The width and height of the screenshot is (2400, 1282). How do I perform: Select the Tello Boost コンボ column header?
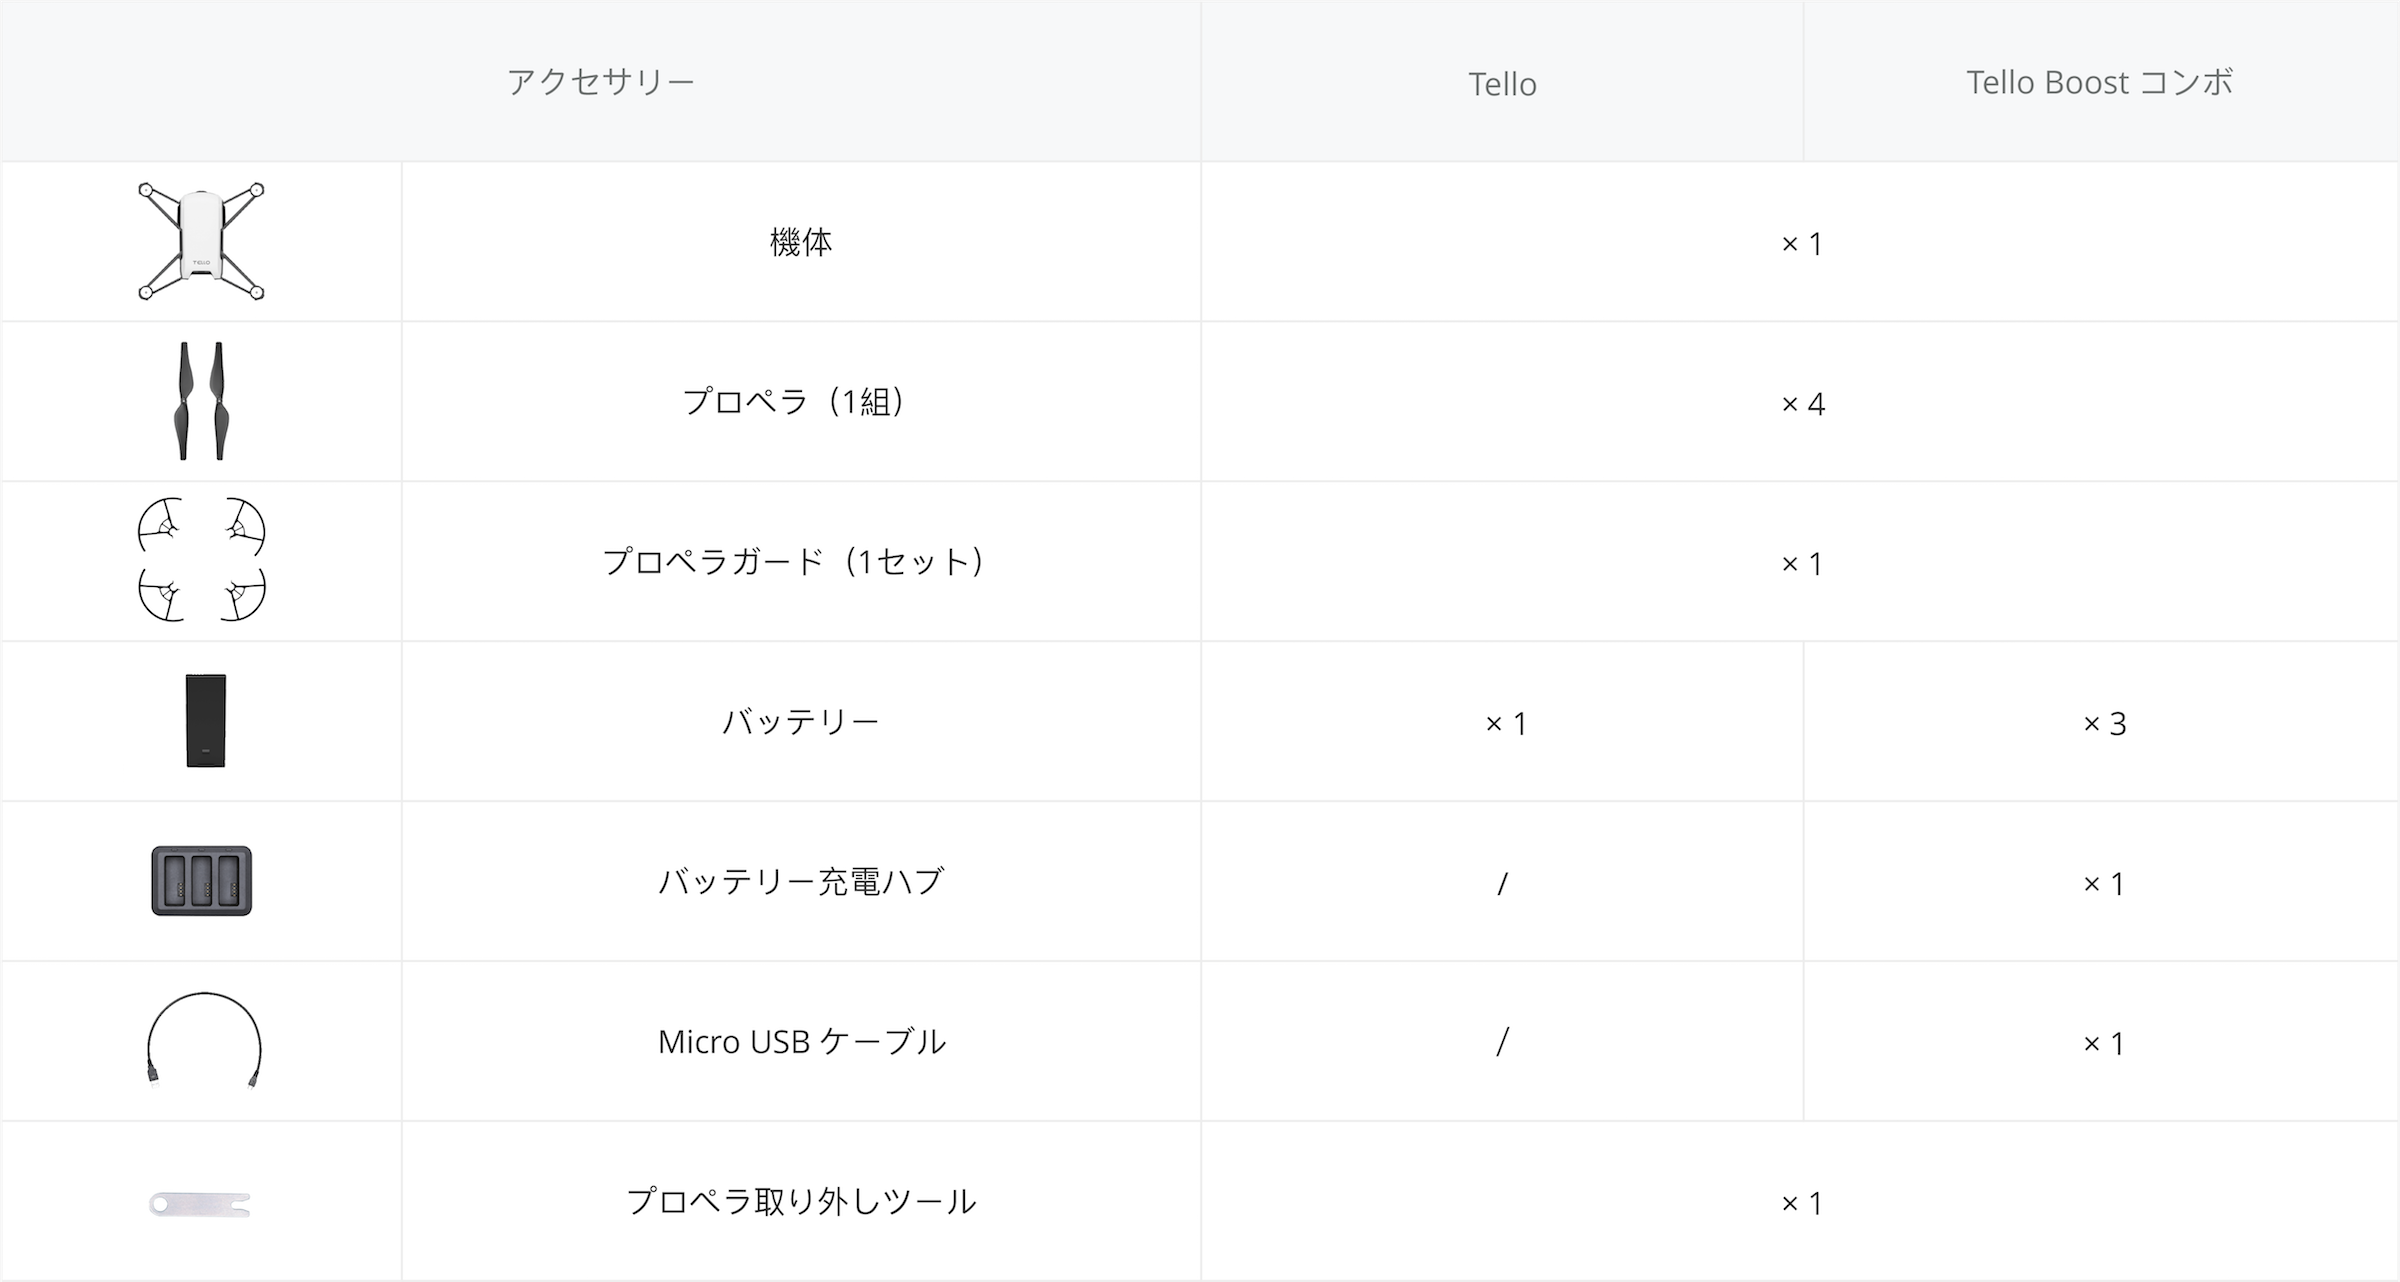pos(2100,82)
